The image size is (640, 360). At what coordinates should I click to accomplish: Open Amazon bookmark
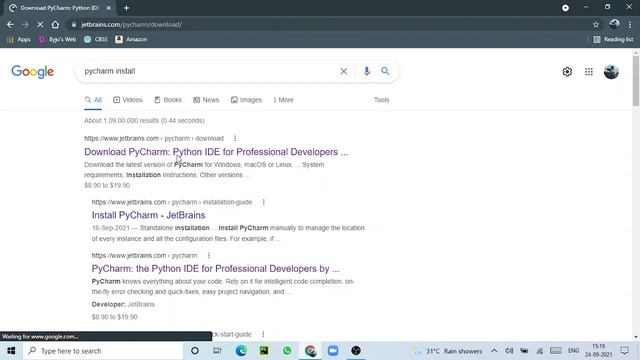pyautogui.click(x=131, y=39)
